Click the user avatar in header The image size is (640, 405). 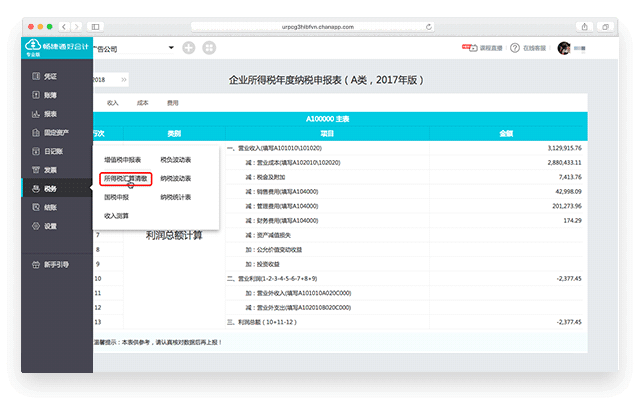[563, 47]
